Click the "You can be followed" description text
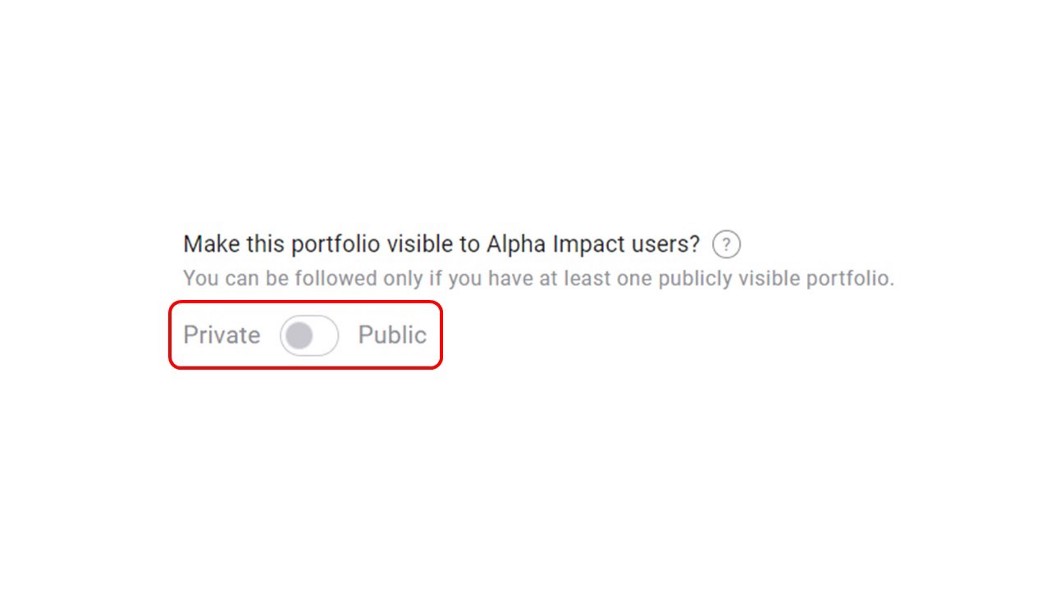 point(538,278)
